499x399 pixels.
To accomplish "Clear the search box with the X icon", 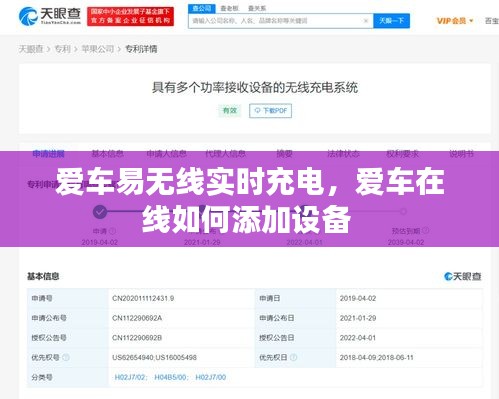I will coord(366,21).
